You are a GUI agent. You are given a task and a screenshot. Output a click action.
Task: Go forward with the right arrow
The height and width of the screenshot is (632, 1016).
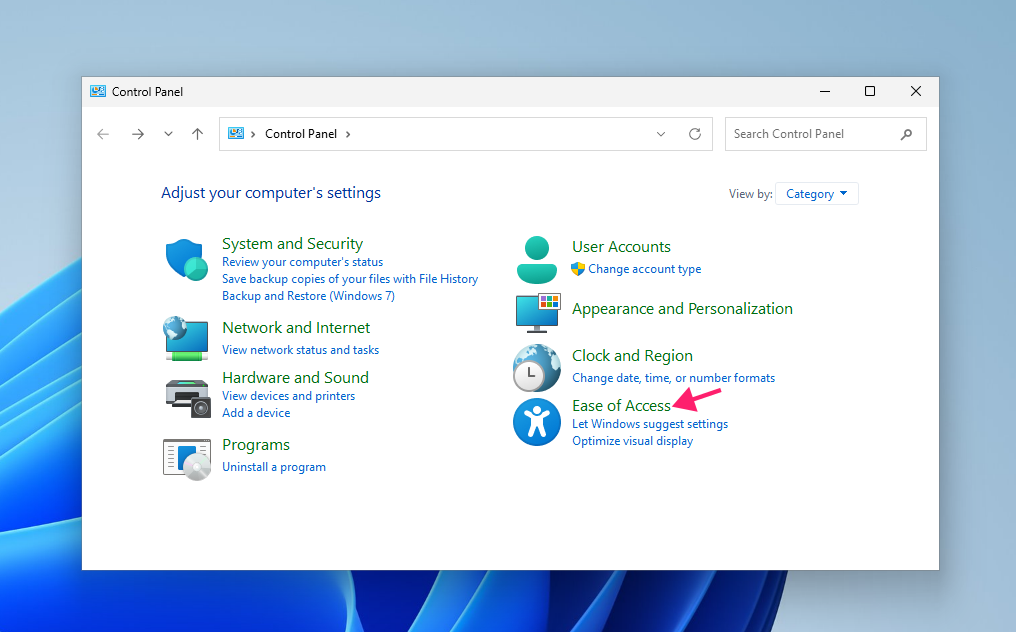pos(137,134)
